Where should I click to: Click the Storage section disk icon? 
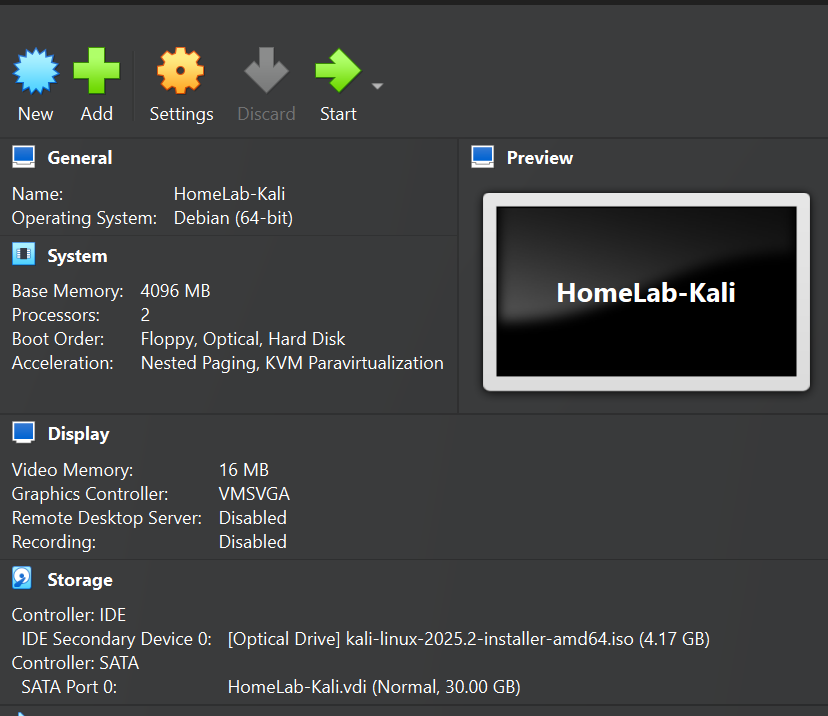tap(22, 579)
